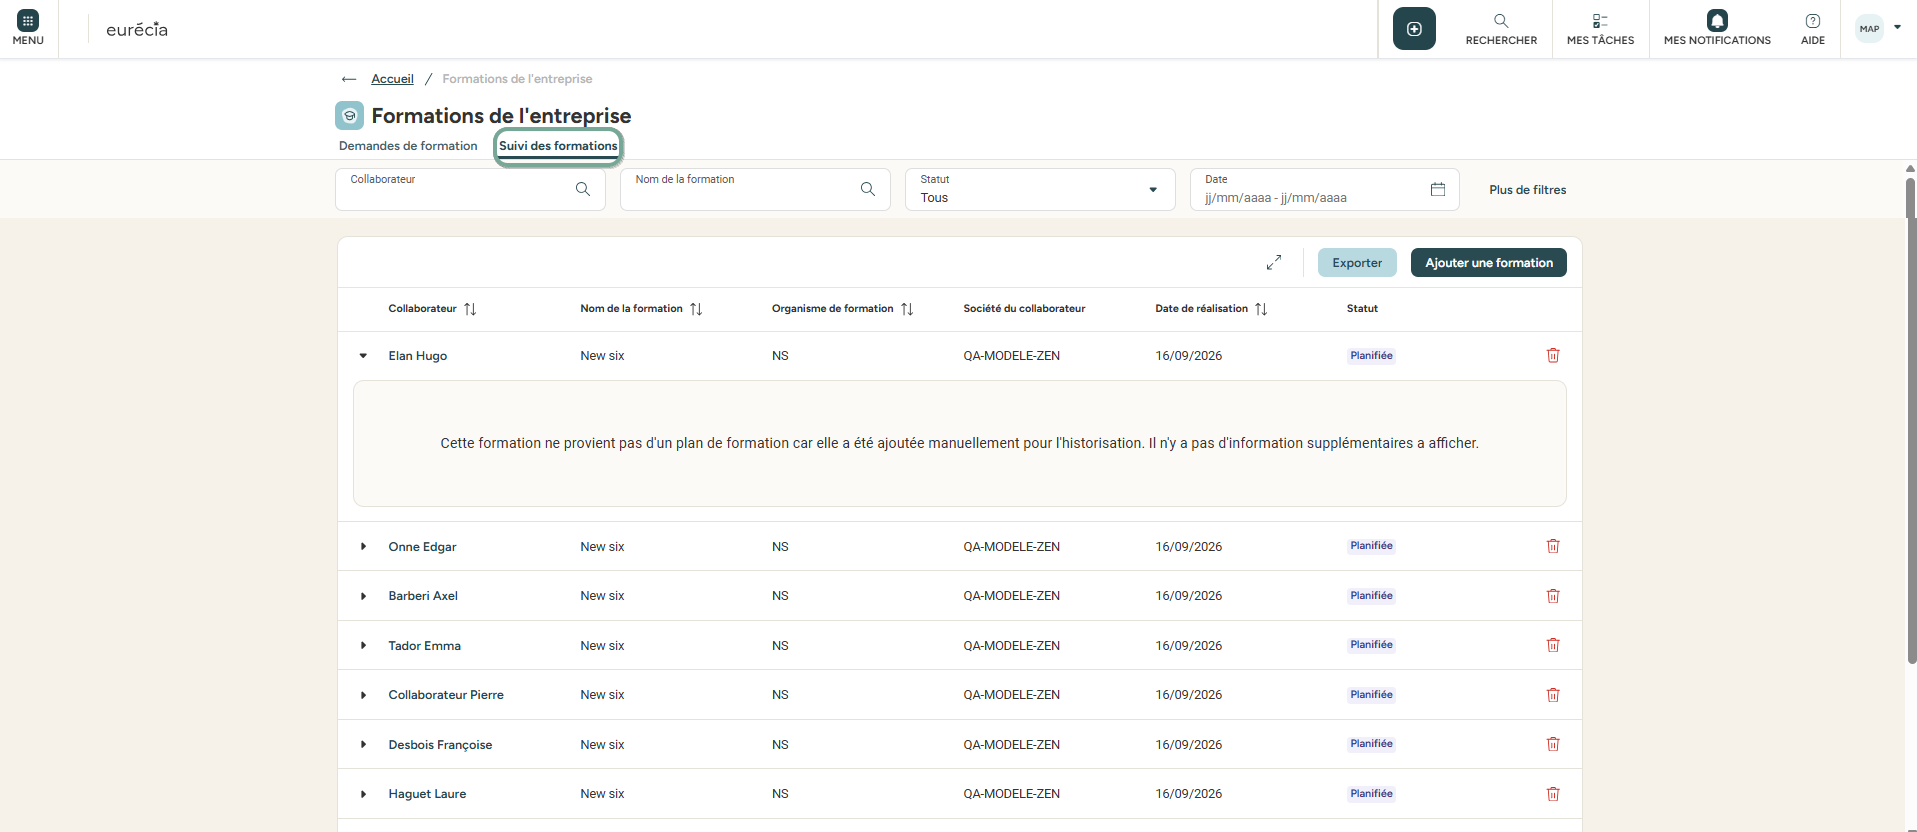Open Mes Tâches task list icon
This screenshot has width=1917, height=832.
click(x=1600, y=21)
